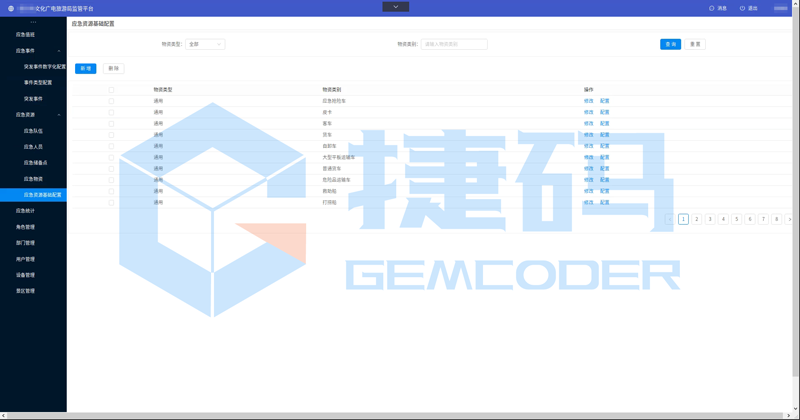Collapse the 应急事件 sidebar group
The width and height of the screenshot is (800, 420).
pos(59,51)
